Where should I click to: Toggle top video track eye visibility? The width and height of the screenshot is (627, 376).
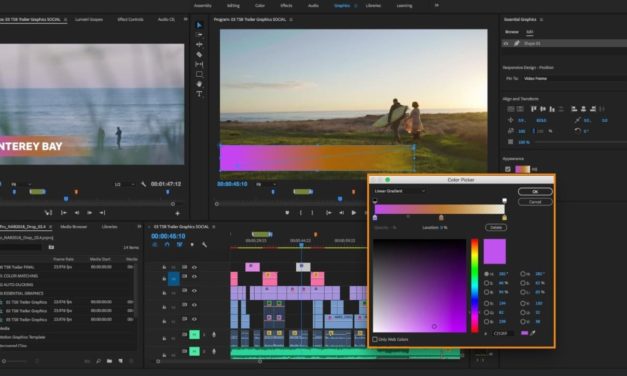tap(194, 267)
